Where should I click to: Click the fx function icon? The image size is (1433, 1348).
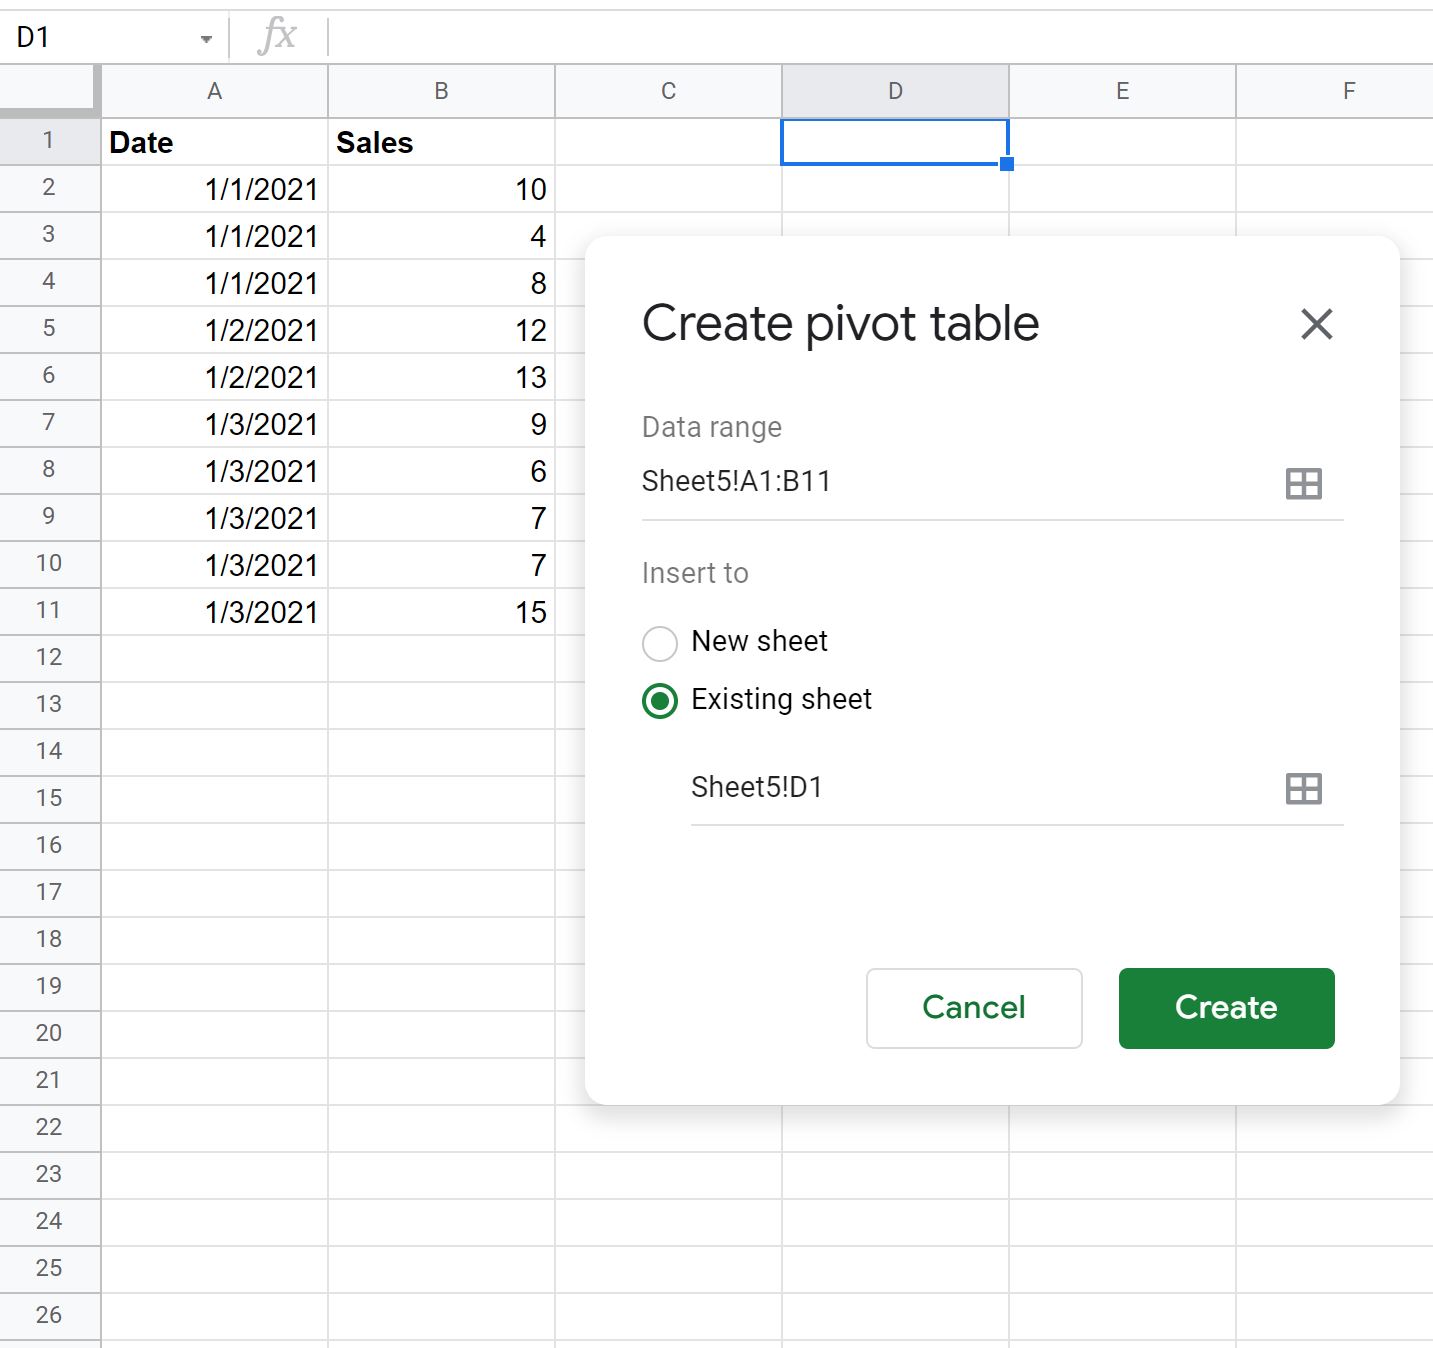[x=277, y=37]
